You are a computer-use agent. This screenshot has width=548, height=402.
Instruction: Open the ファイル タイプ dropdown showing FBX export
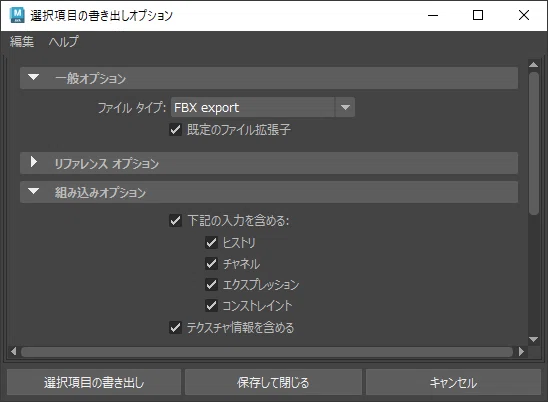coord(262,107)
